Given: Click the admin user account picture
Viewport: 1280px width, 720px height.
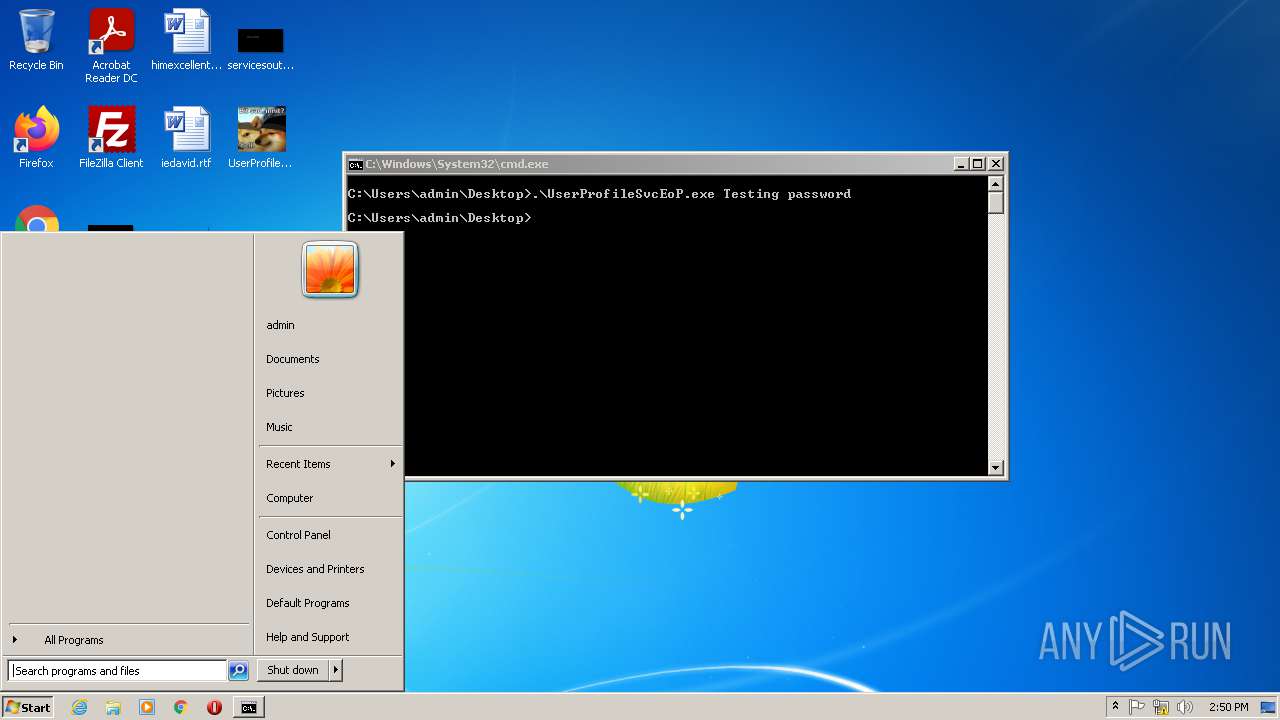Looking at the screenshot, I should click(x=330, y=270).
